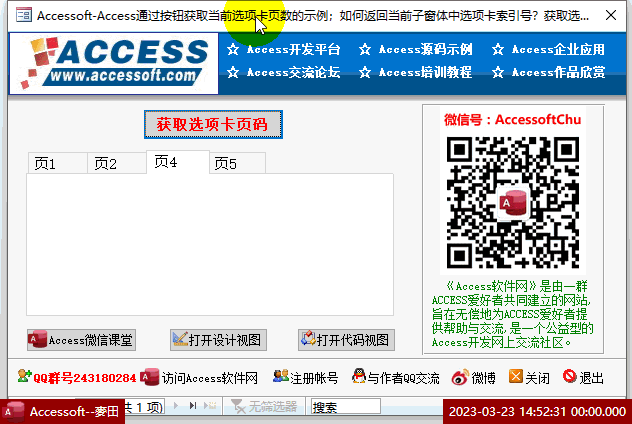The height and width of the screenshot is (424, 632).
Task: Click the QQ群号243180284 text
Action: [85, 378]
